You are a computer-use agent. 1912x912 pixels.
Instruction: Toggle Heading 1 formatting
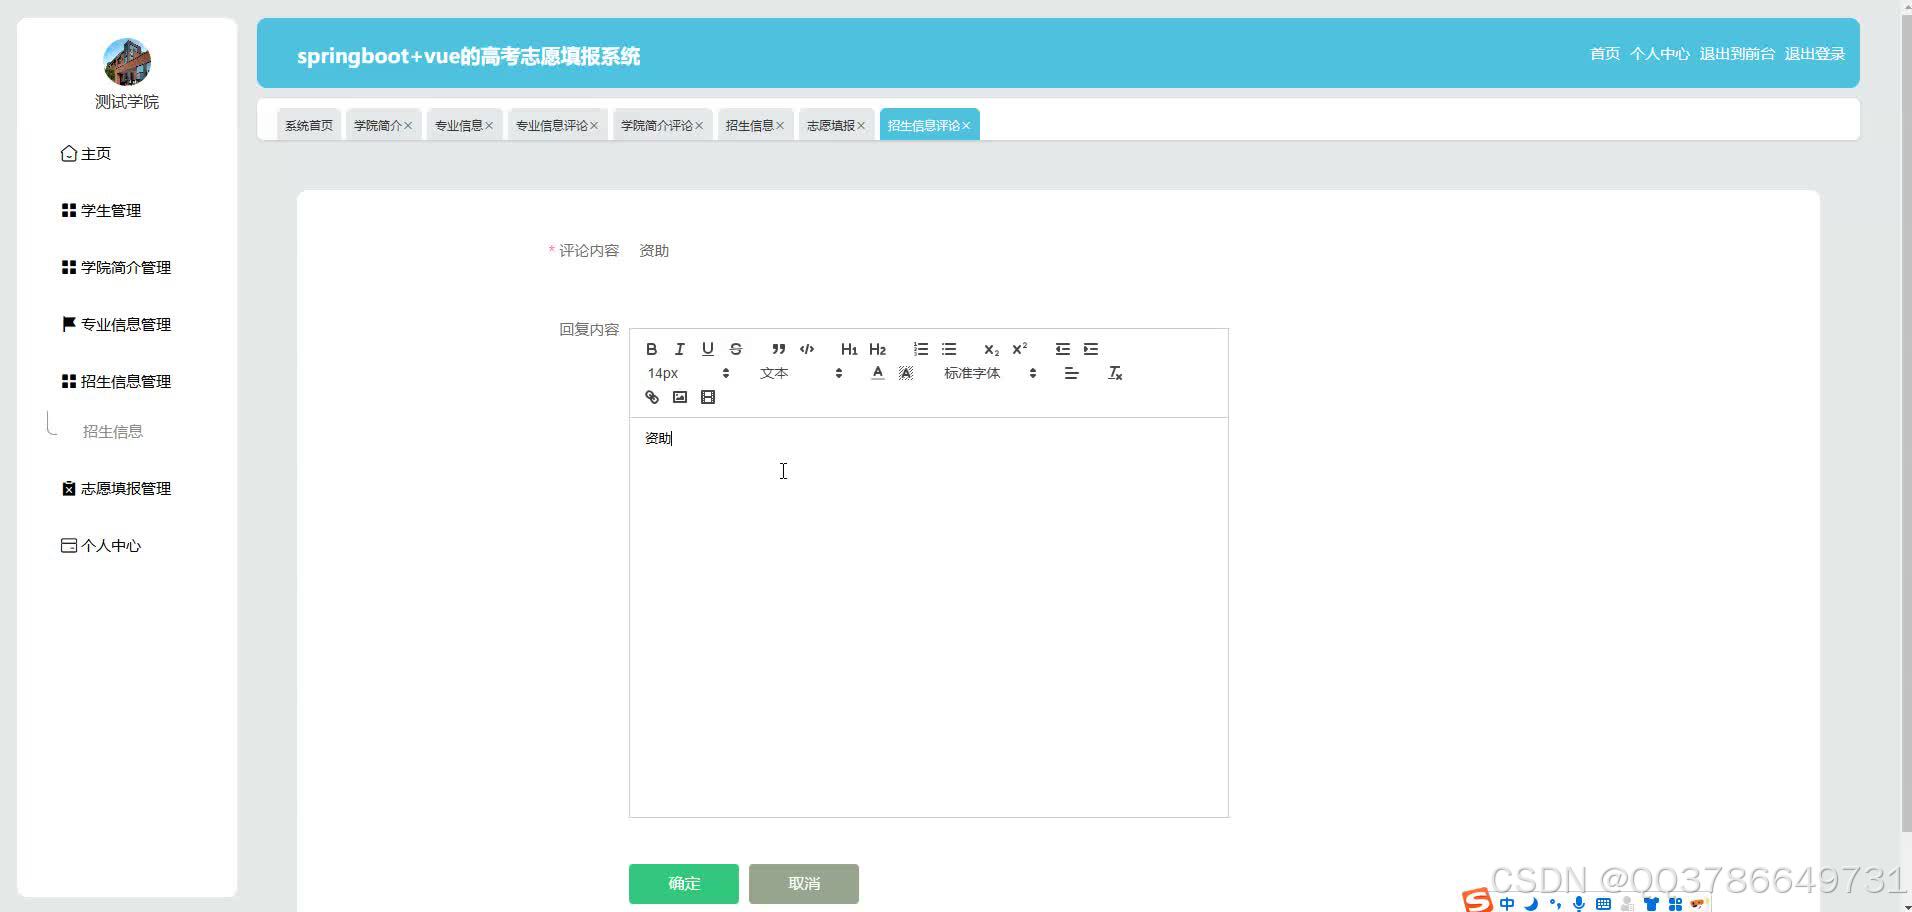click(848, 349)
